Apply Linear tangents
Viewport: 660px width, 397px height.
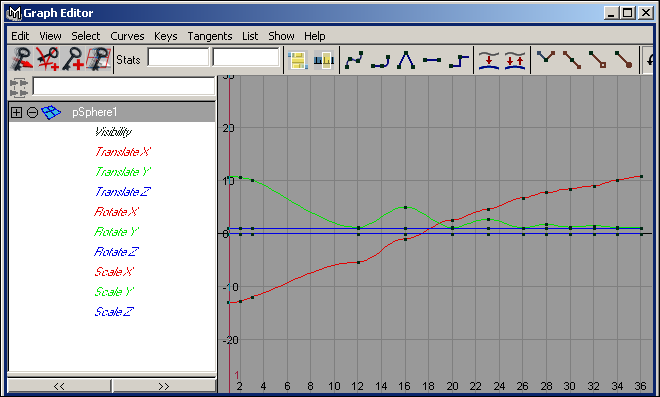406,60
